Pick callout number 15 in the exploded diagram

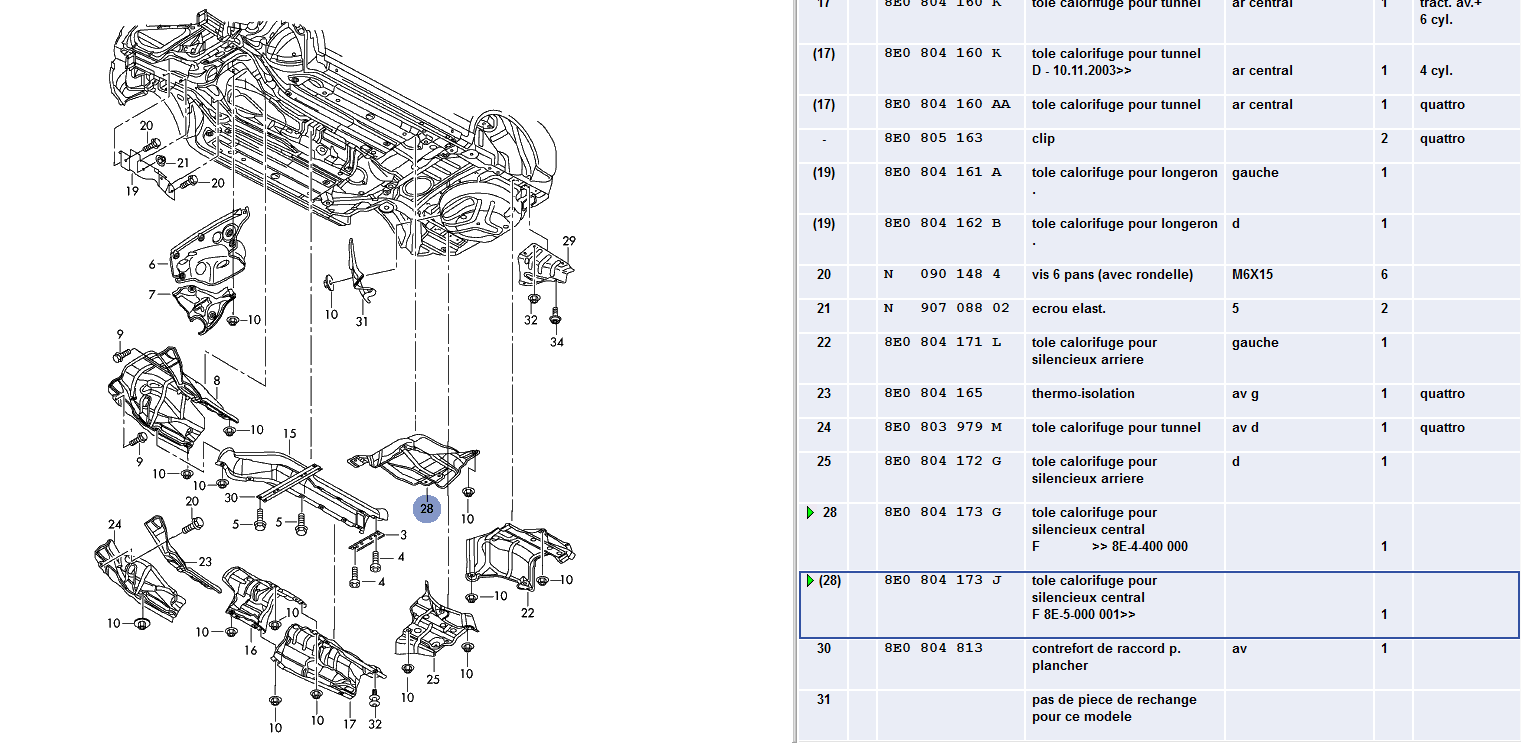pos(289,434)
